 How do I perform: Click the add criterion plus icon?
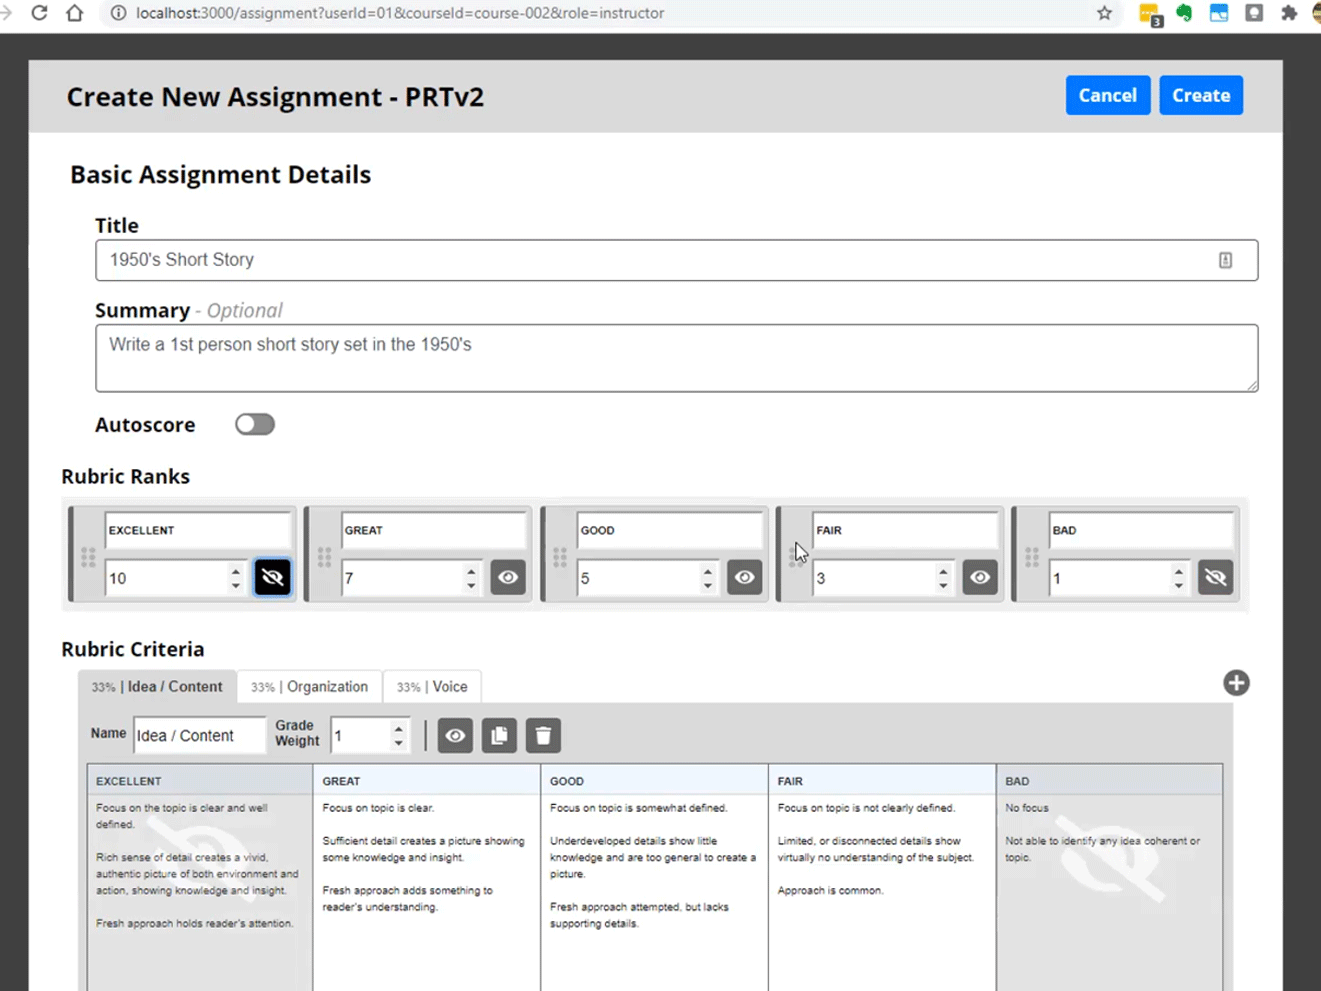click(x=1236, y=683)
